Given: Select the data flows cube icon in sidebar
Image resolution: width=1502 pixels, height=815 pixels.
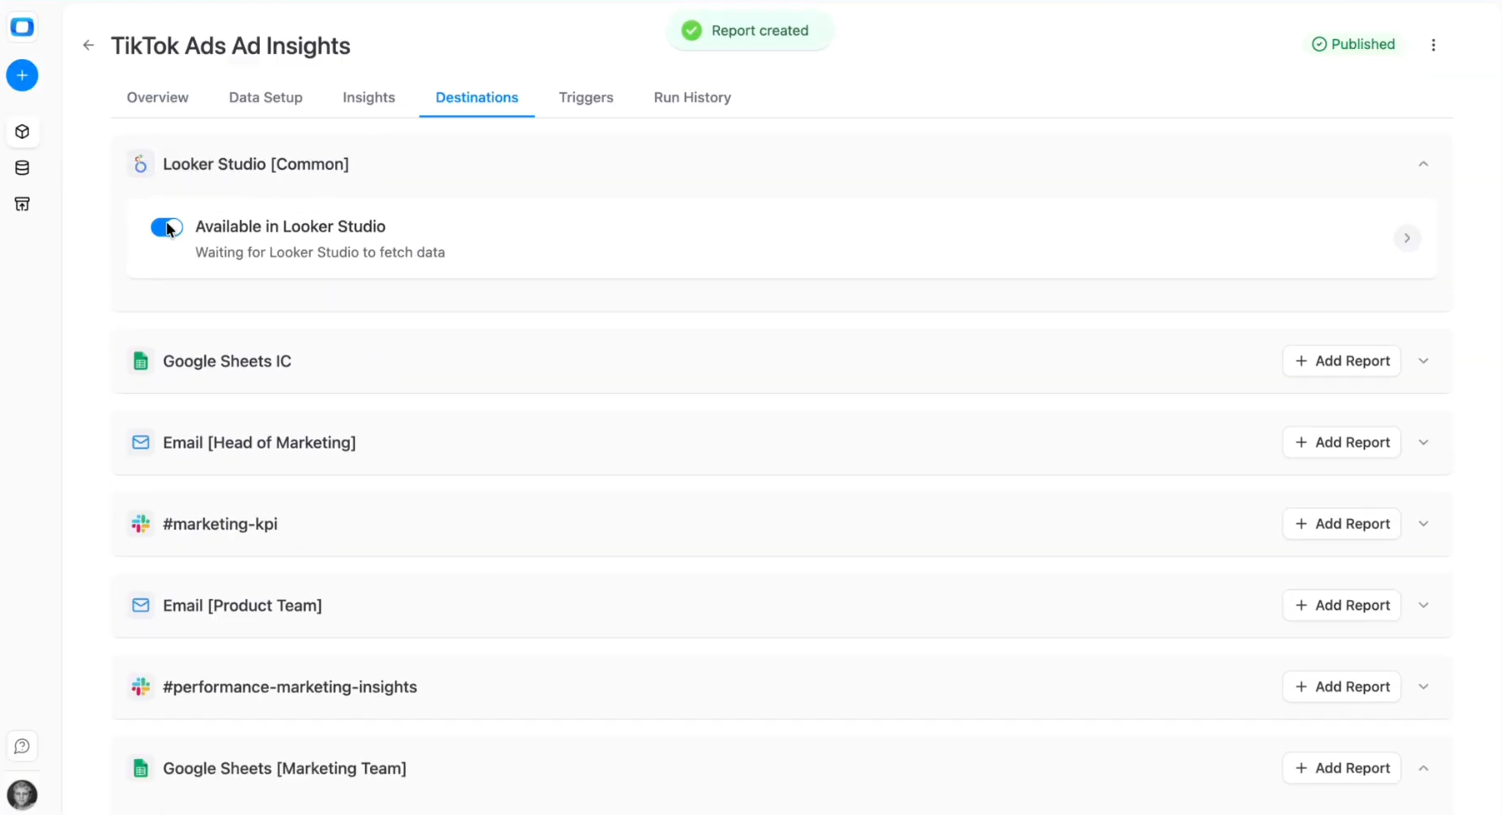Looking at the screenshot, I should pyautogui.click(x=22, y=131).
